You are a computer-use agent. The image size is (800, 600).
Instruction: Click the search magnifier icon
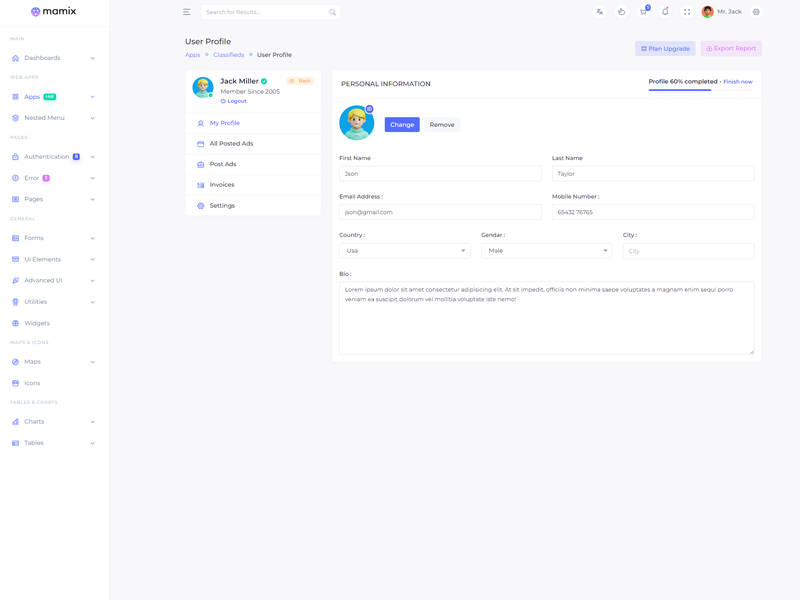[332, 12]
